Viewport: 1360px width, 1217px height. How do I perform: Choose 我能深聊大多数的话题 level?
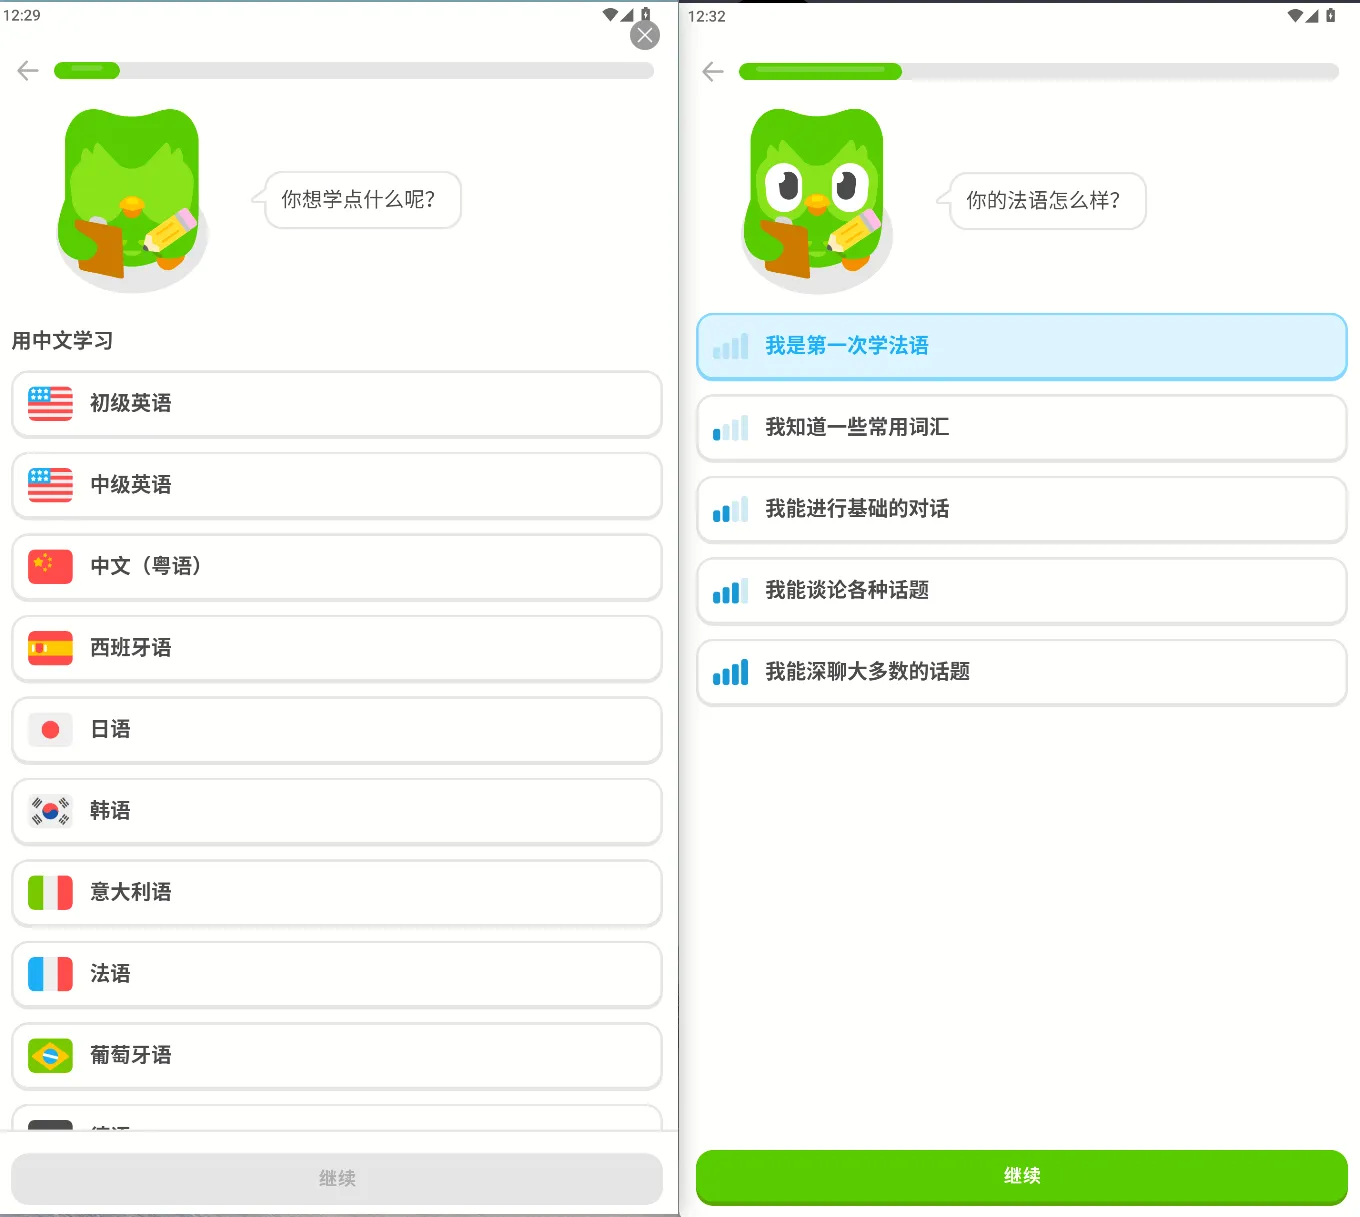tap(1021, 673)
